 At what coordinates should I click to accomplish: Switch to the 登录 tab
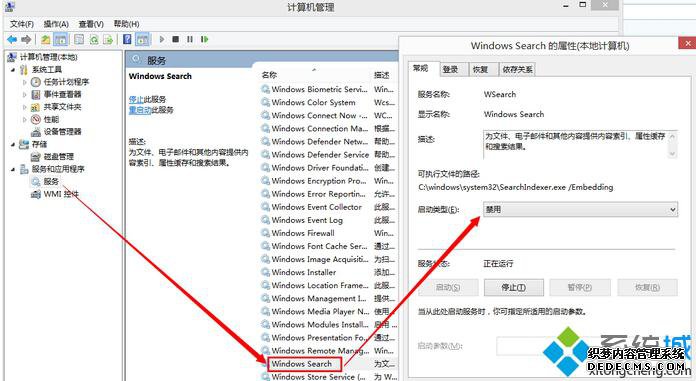451,69
